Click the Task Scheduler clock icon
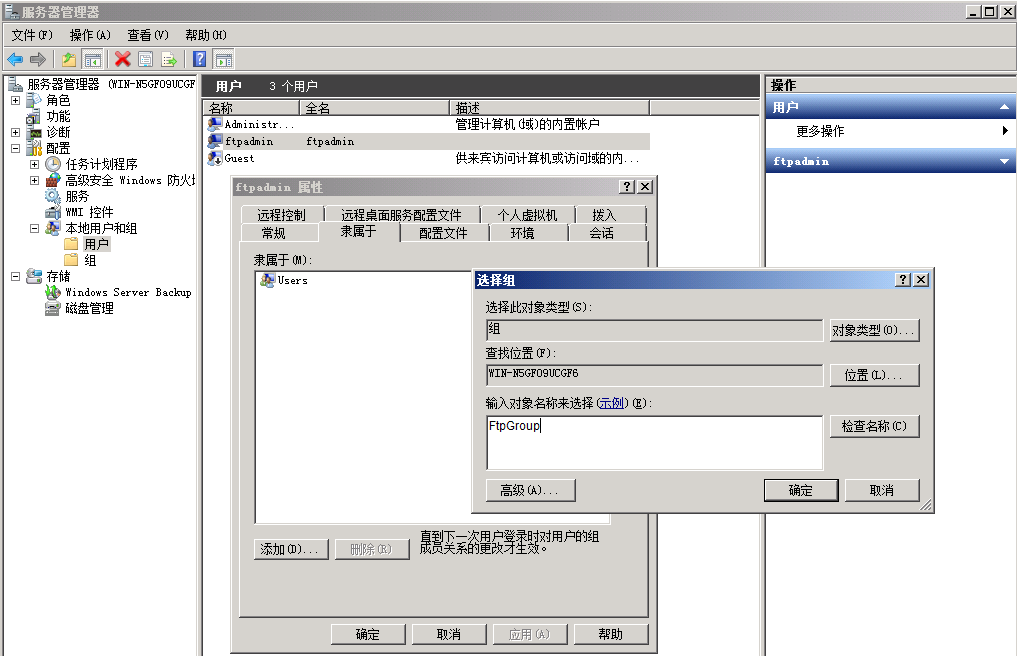1017x656 pixels. click(x=53, y=164)
